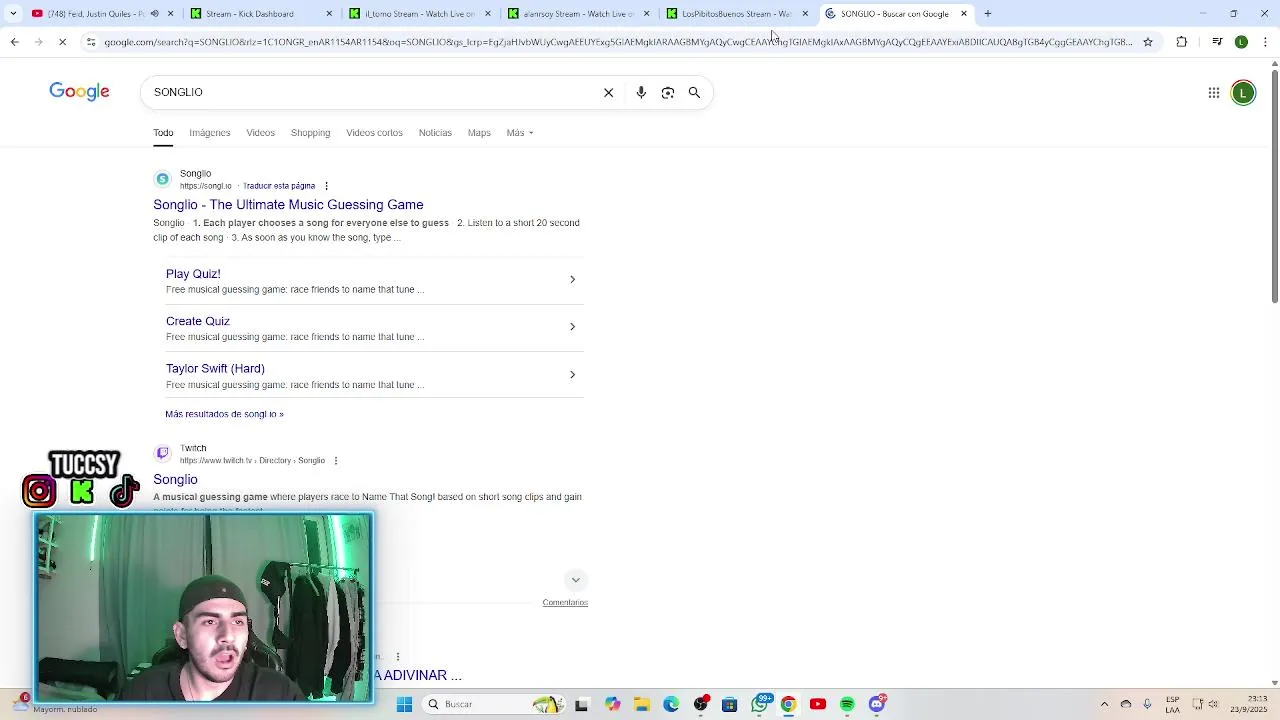Show hidden system tray icons
This screenshot has width=1280, height=720.
coord(1104,705)
